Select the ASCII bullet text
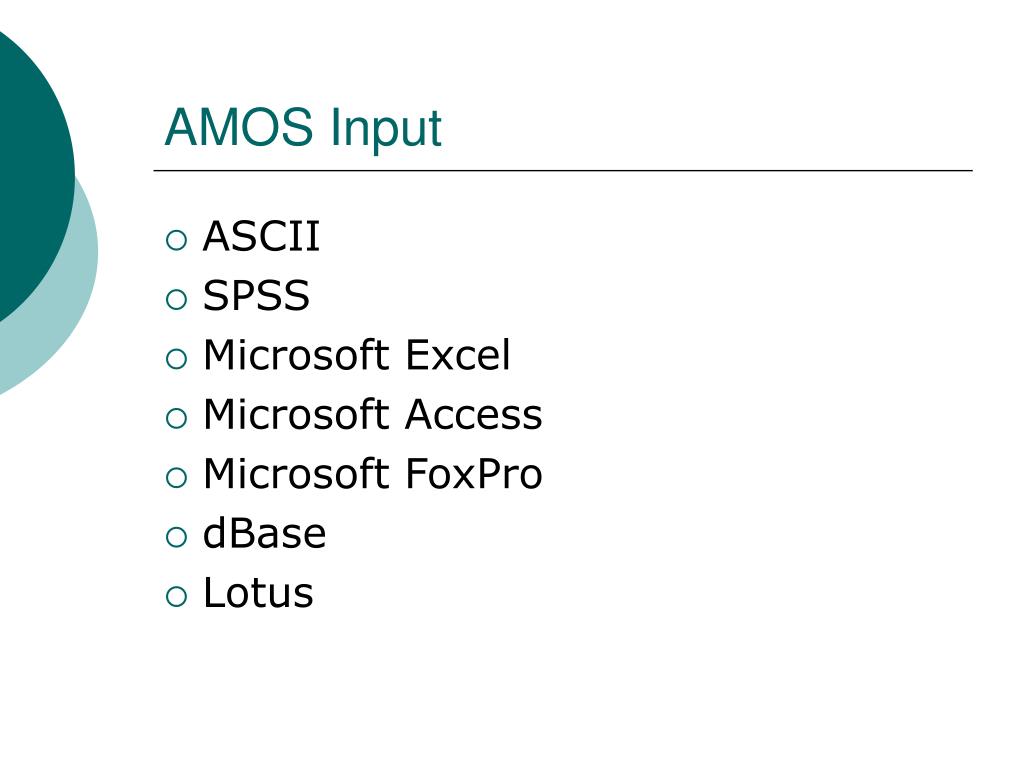 click(261, 236)
